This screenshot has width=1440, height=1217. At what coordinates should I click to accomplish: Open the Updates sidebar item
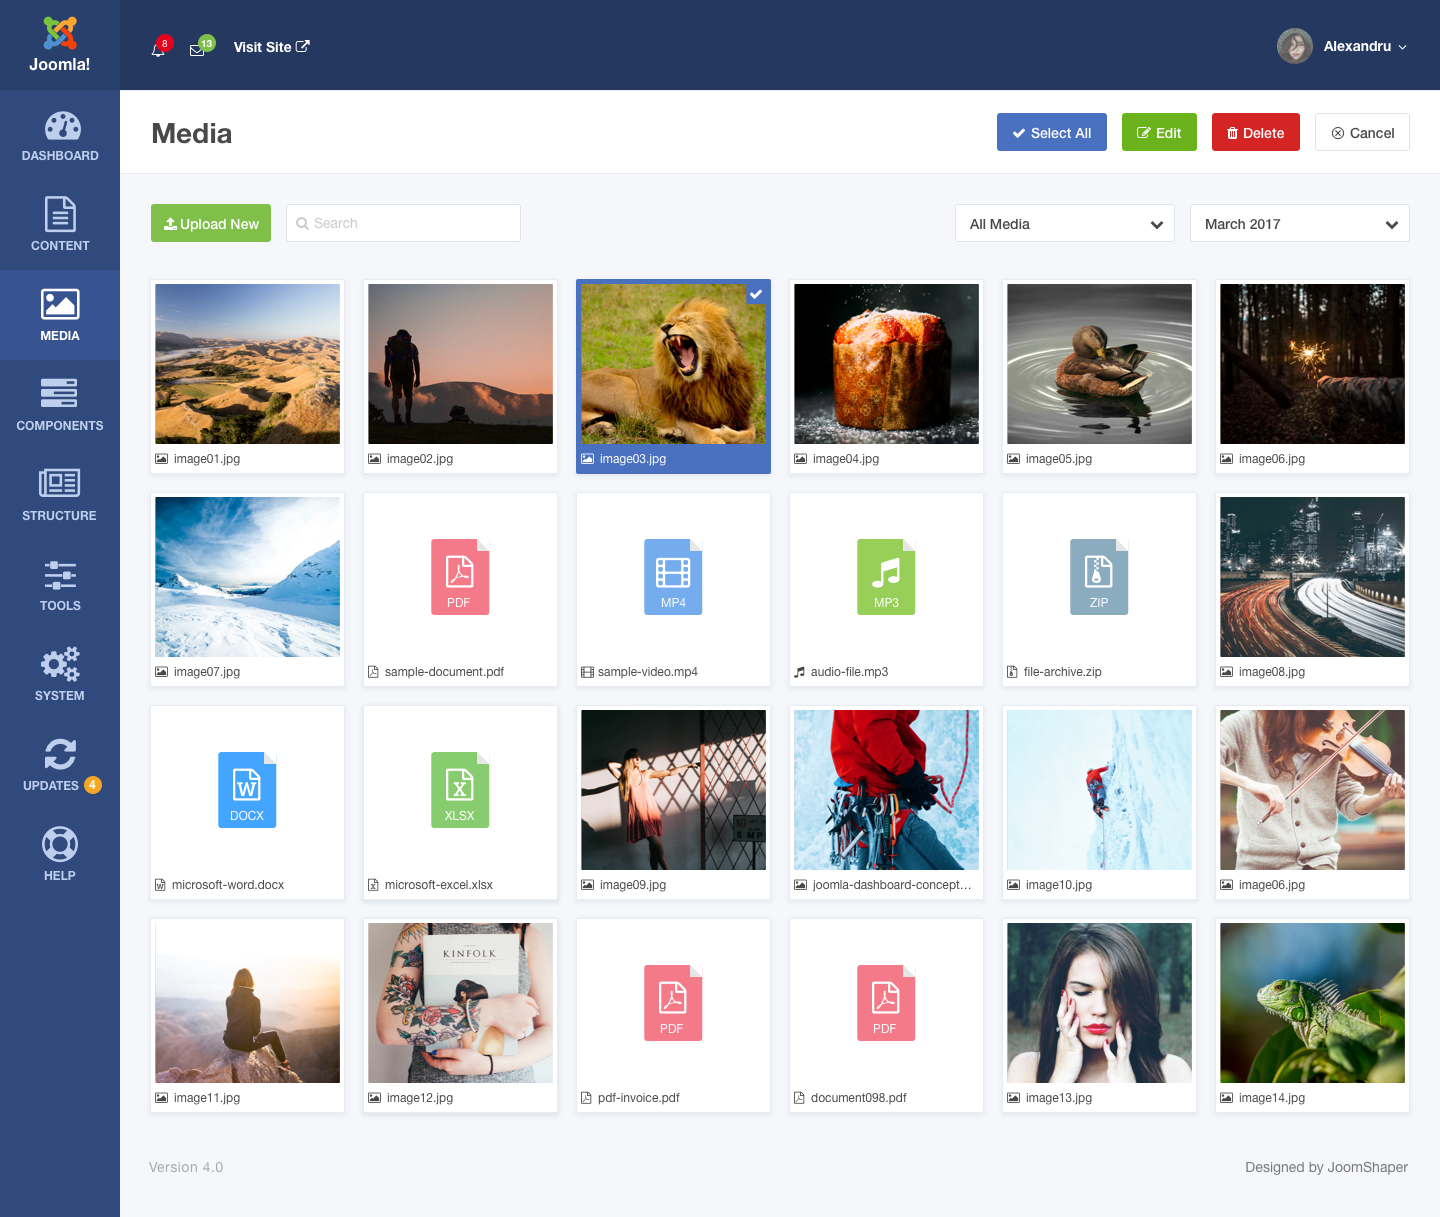pos(60,765)
